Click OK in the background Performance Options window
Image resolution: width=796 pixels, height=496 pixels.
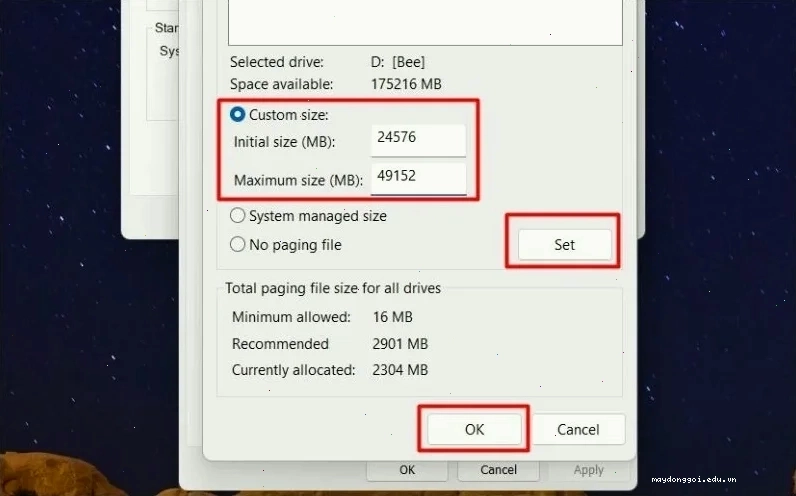tap(407, 470)
